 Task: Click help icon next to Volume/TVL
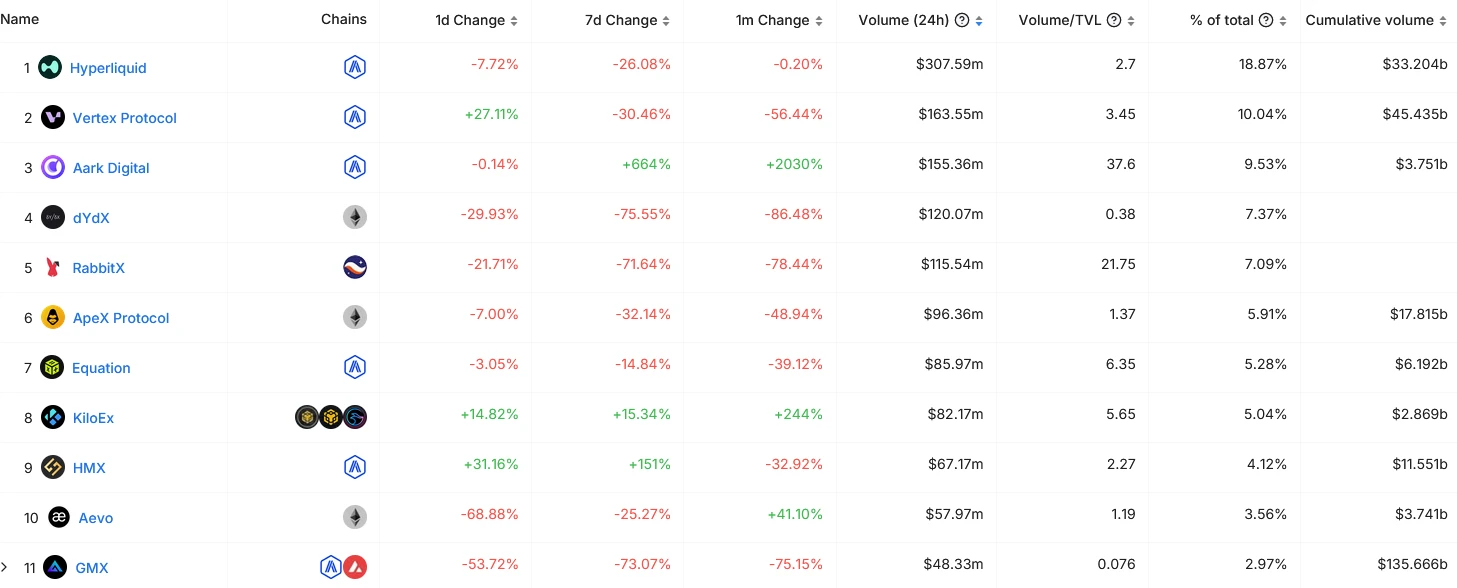click(x=1113, y=20)
